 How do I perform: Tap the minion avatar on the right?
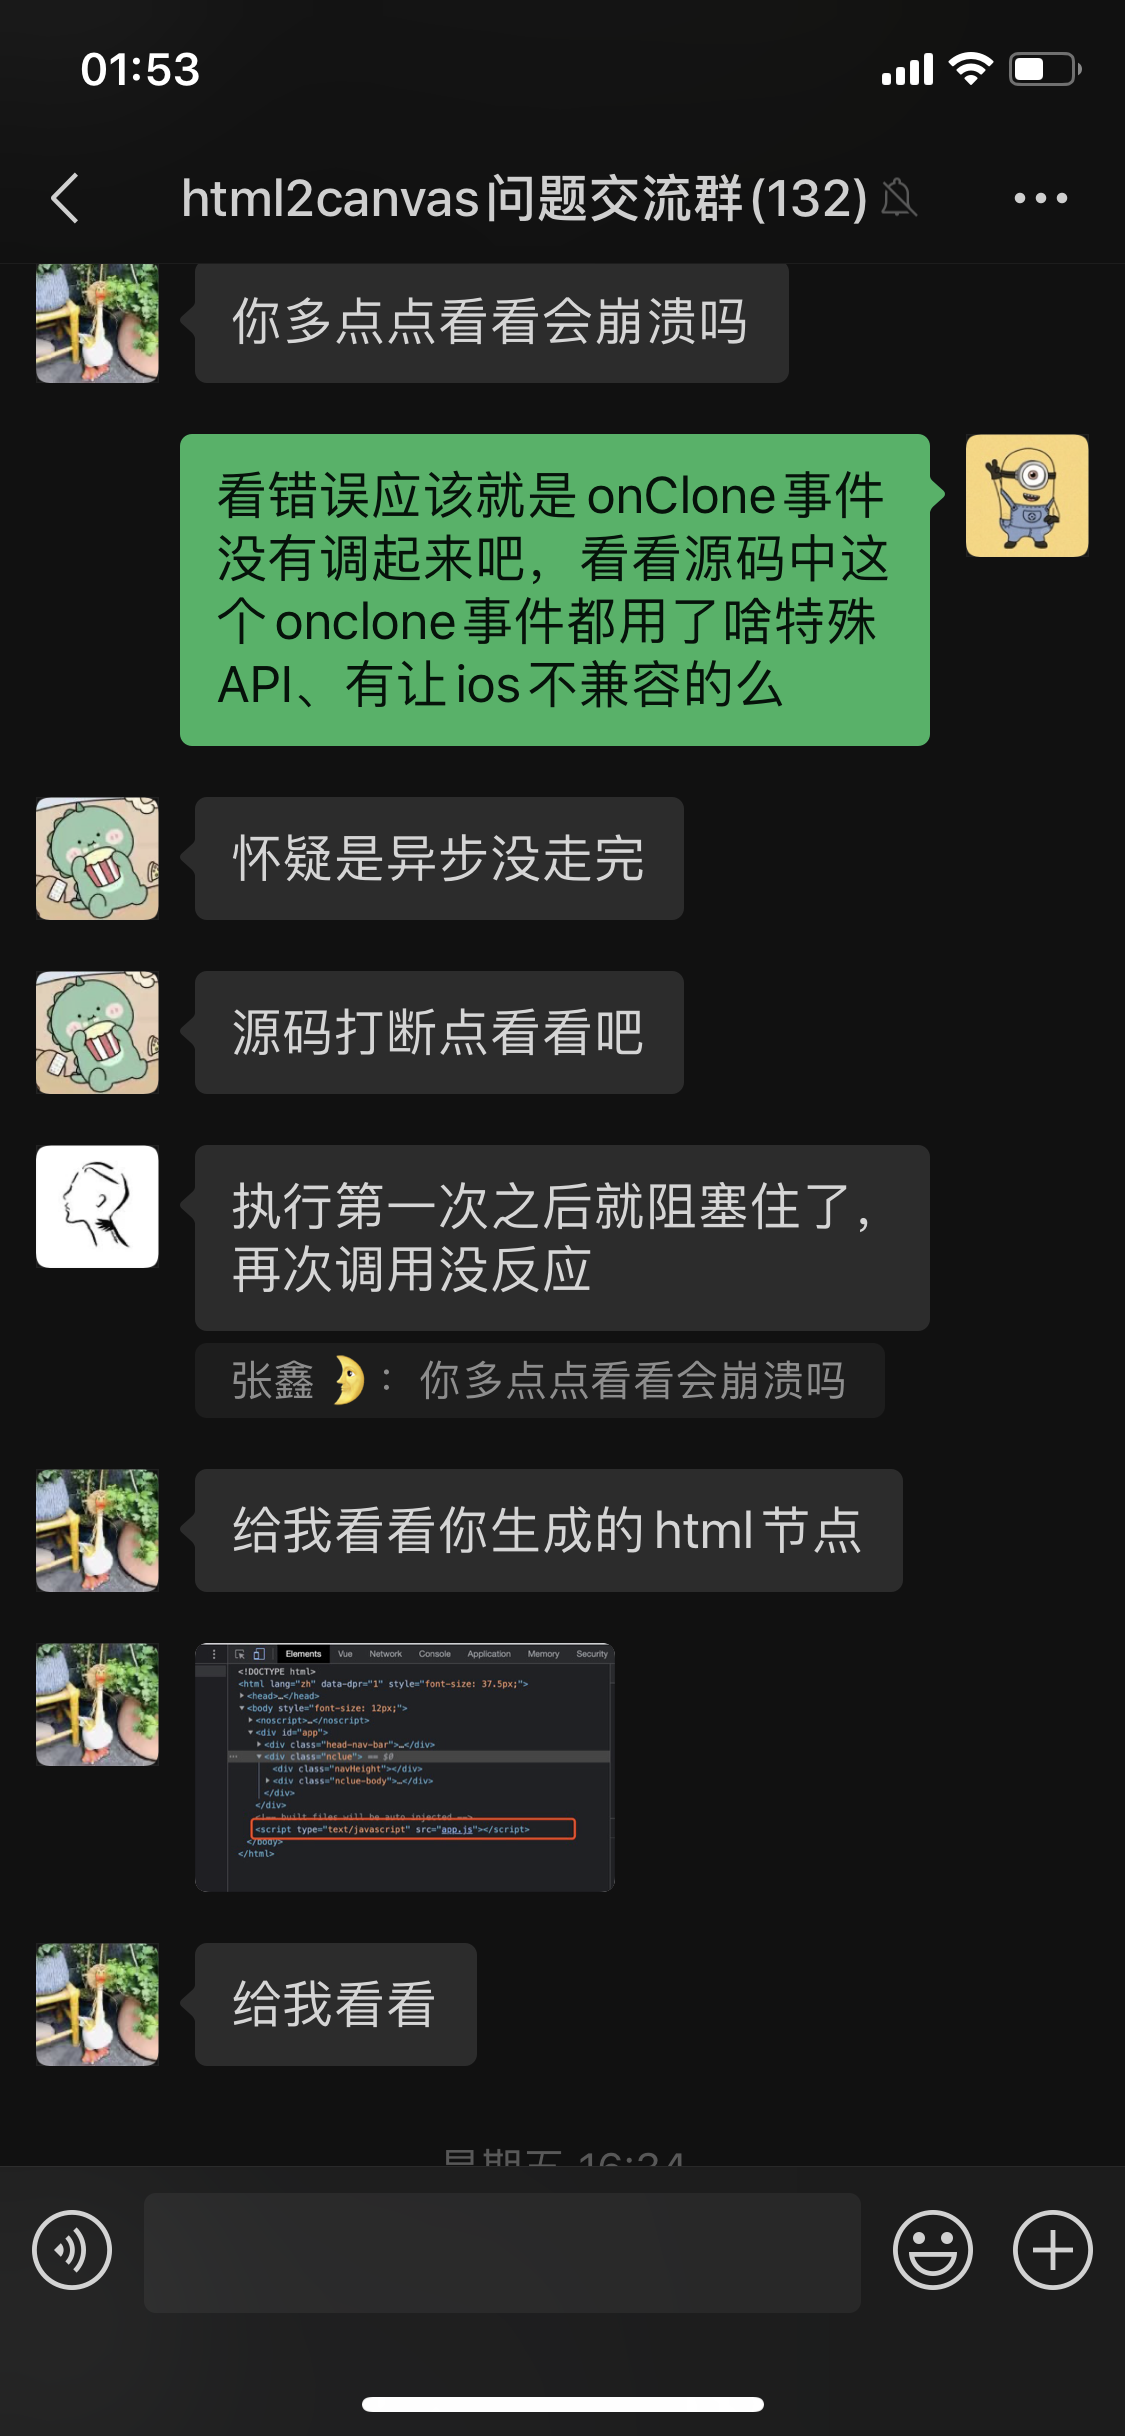click(x=1027, y=496)
